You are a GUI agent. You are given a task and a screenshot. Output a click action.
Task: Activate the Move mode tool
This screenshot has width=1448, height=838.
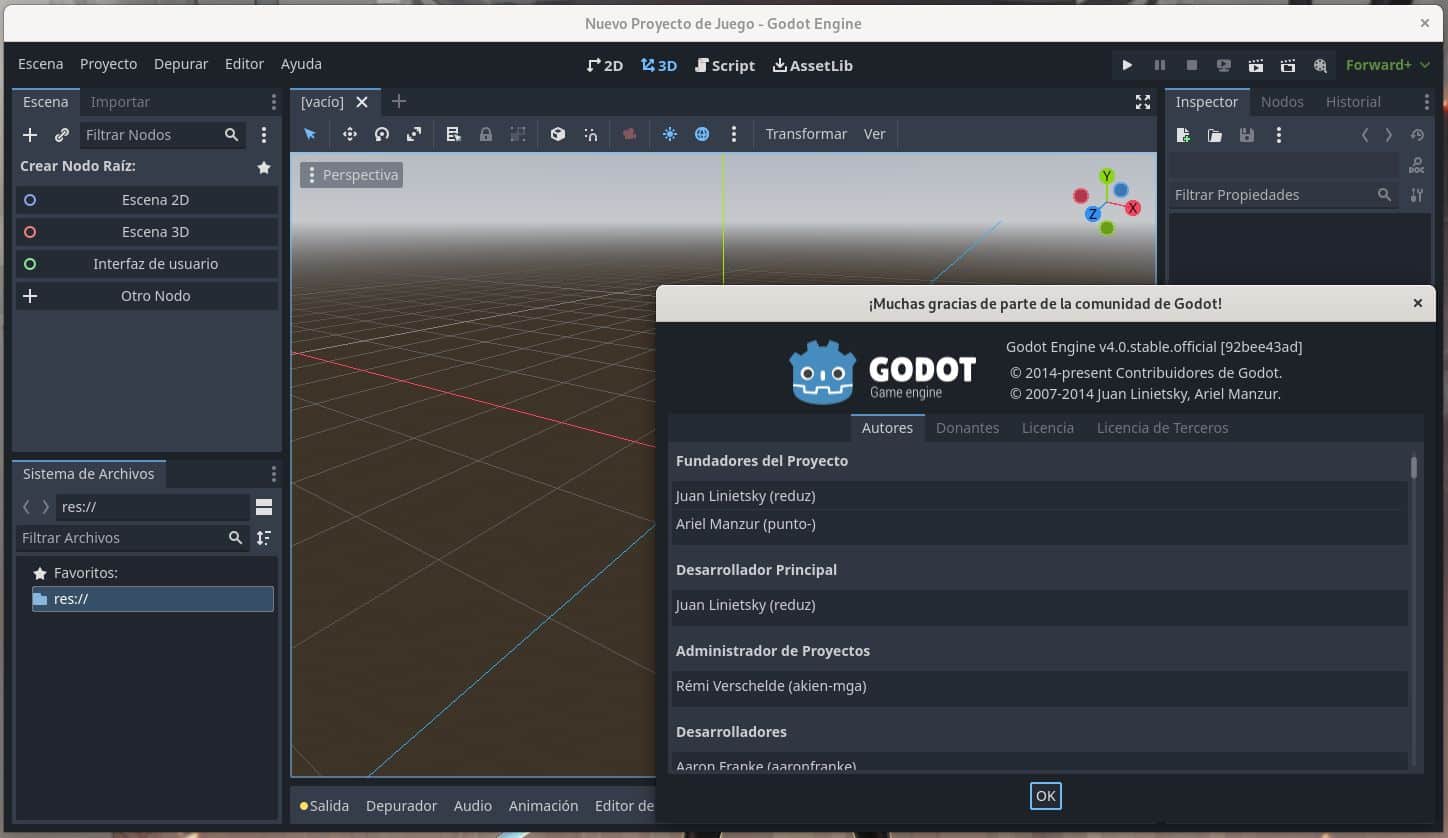pos(350,134)
